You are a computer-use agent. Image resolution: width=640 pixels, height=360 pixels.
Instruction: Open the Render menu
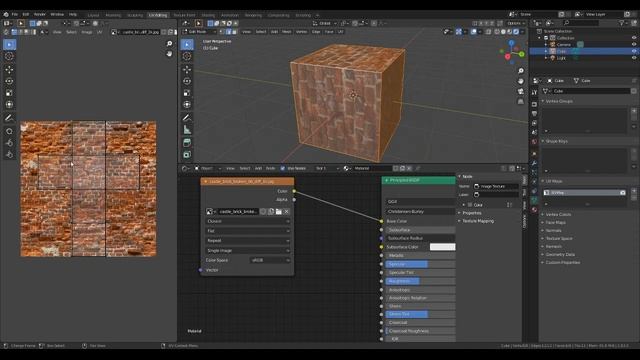pyautogui.click(x=40, y=14)
